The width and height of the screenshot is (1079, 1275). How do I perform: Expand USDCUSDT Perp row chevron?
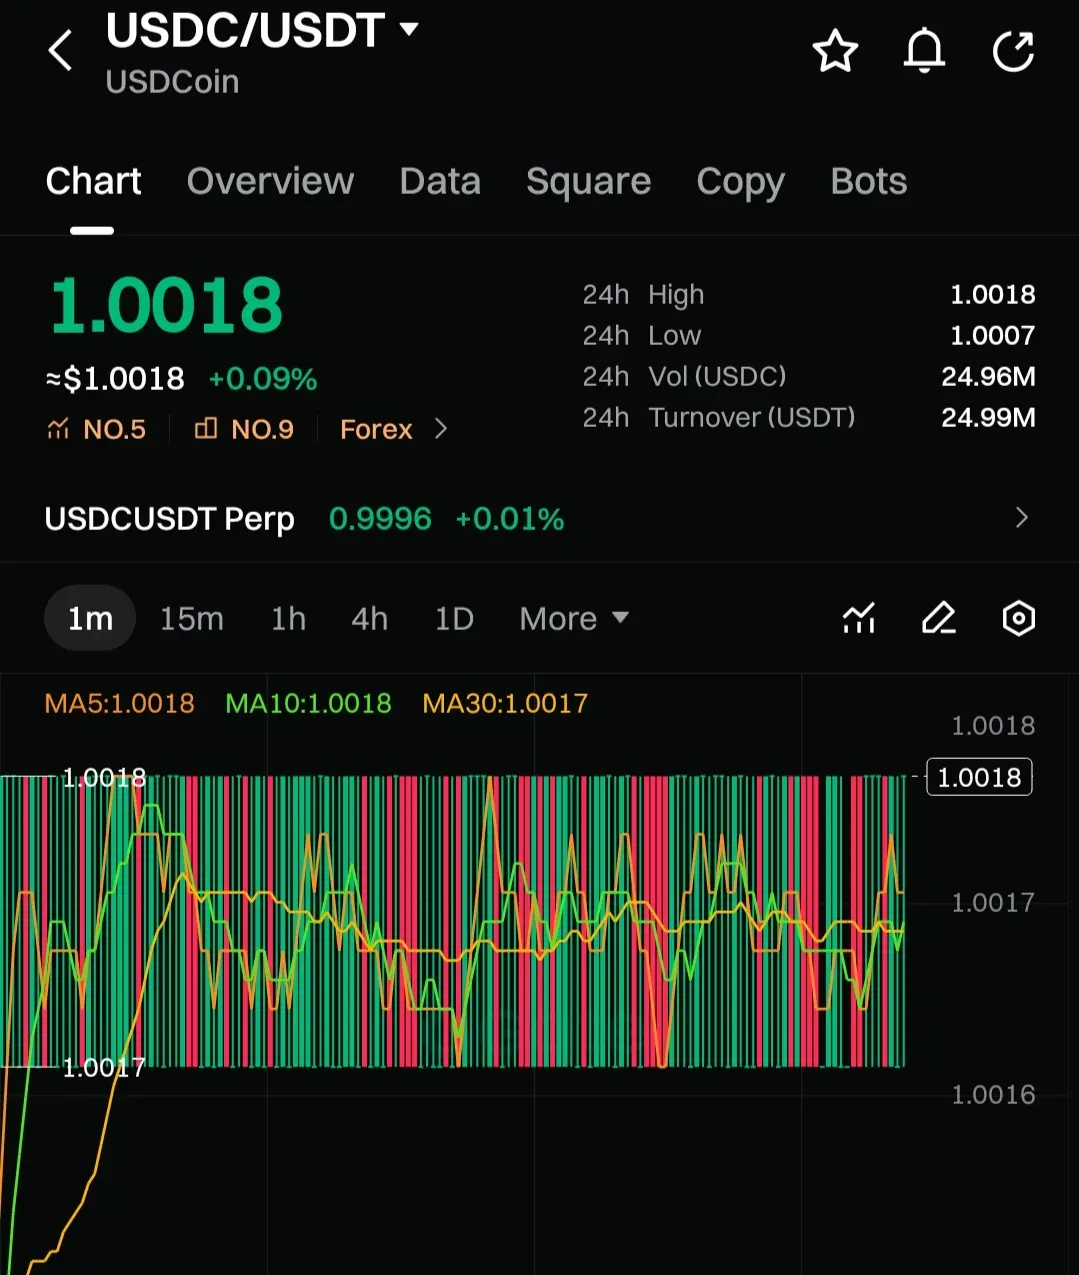coord(1021,518)
